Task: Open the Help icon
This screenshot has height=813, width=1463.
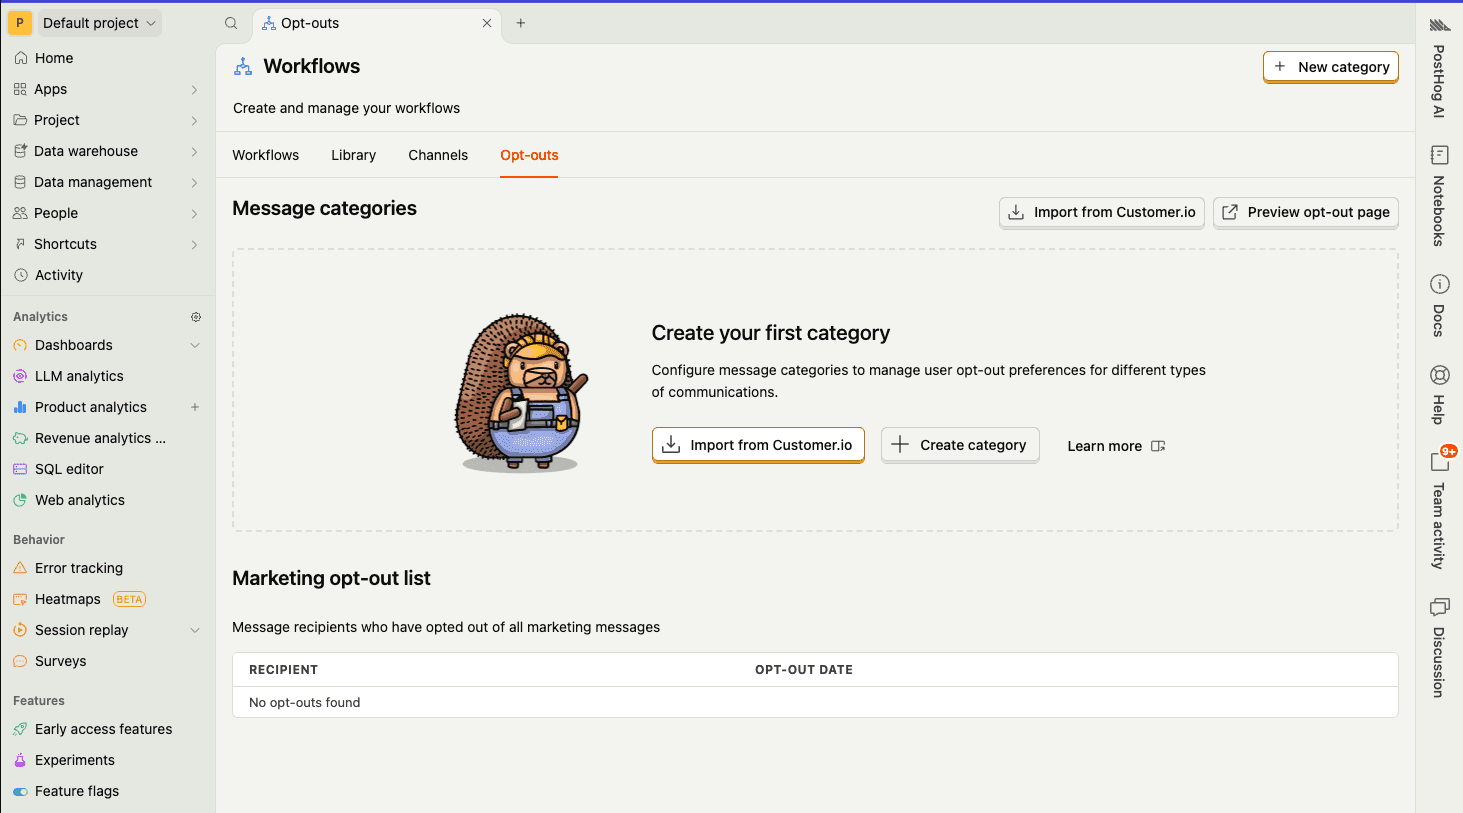Action: (1439, 375)
